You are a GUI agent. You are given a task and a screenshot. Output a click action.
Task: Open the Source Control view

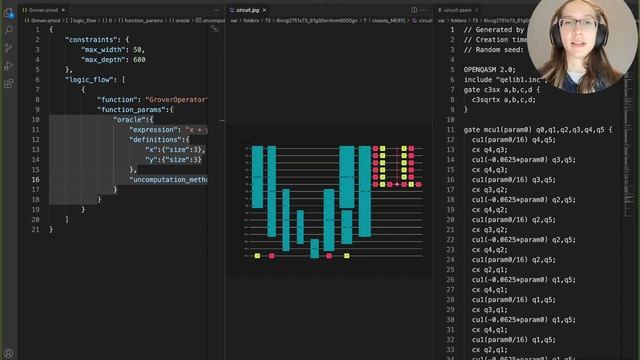(x=9, y=48)
